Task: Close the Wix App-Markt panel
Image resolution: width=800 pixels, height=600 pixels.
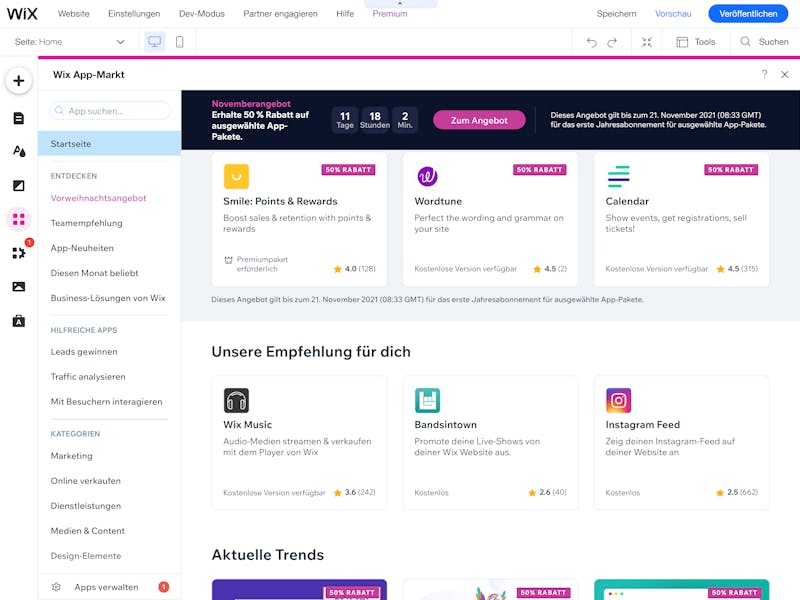Action: click(785, 74)
